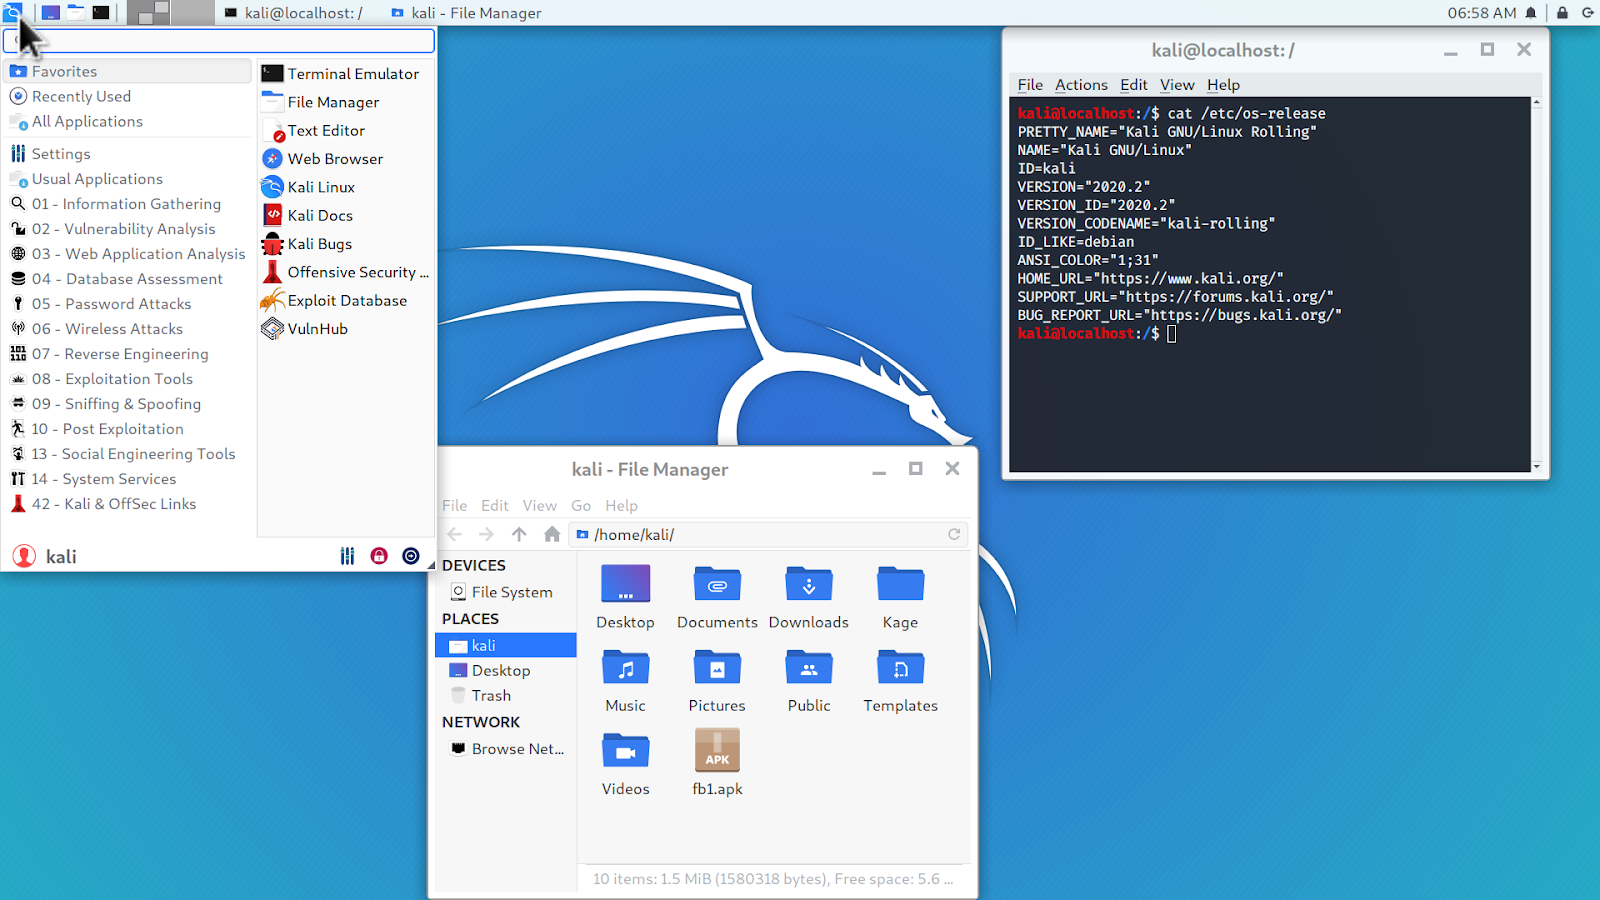Open 05 - Password Attacks category
Image resolution: width=1600 pixels, height=900 pixels.
(129, 304)
